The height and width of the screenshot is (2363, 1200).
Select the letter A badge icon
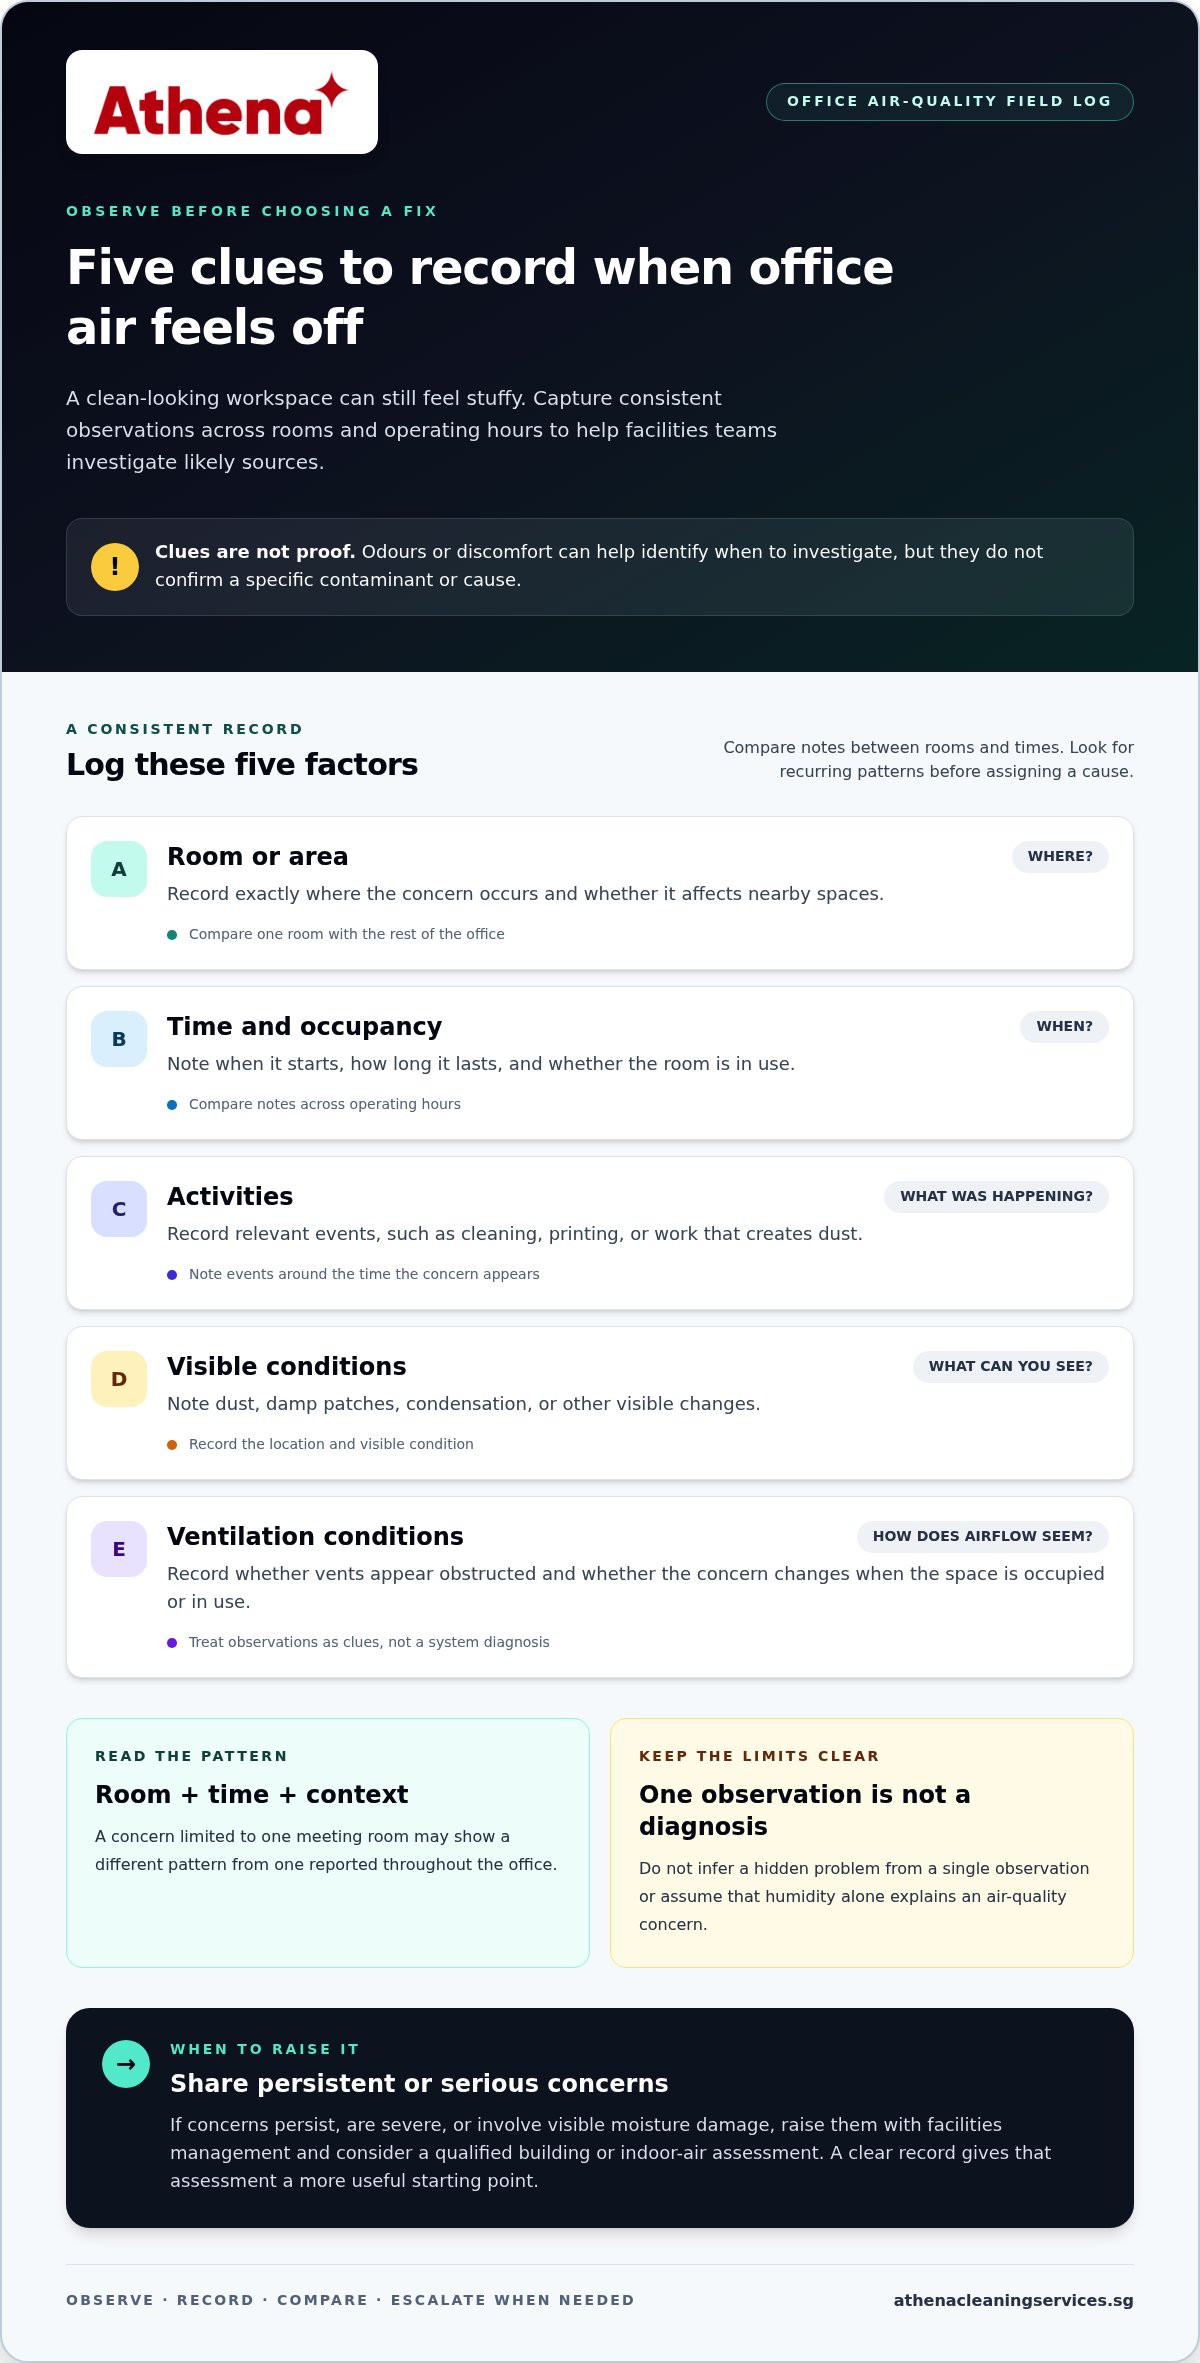coord(119,869)
